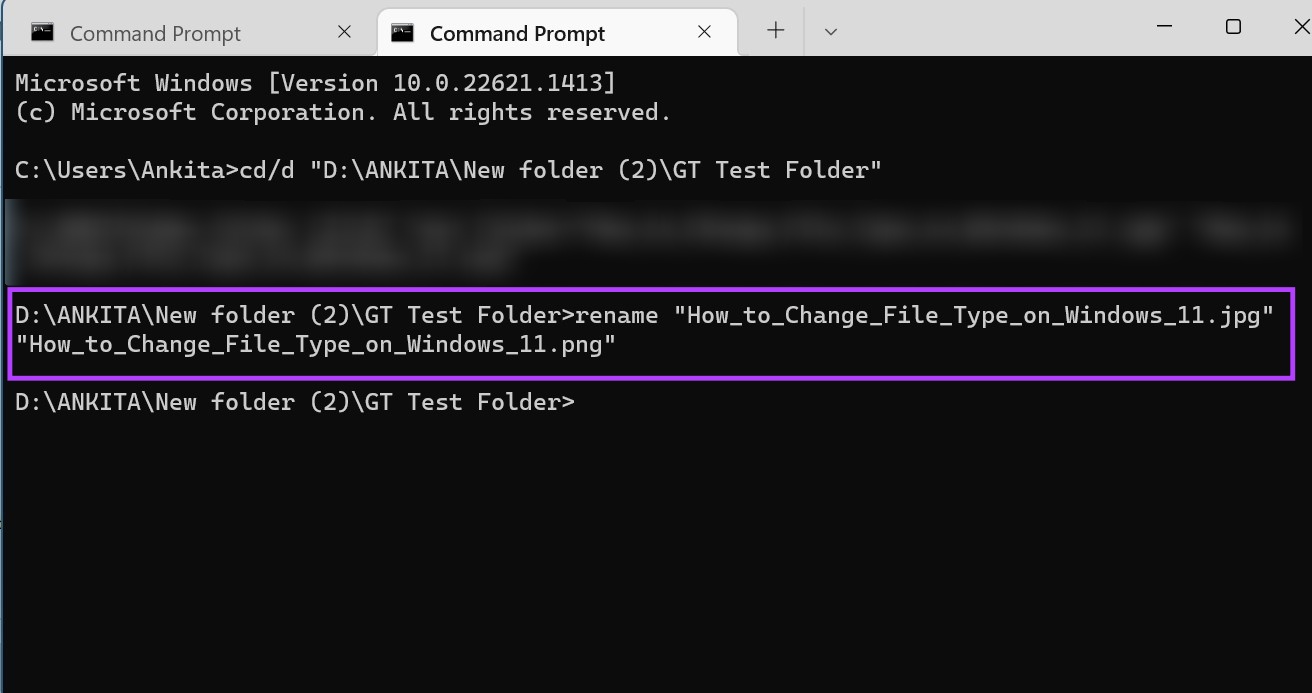1312x693 pixels.
Task: Close the active Command Prompt tab
Action: [x=704, y=31]
